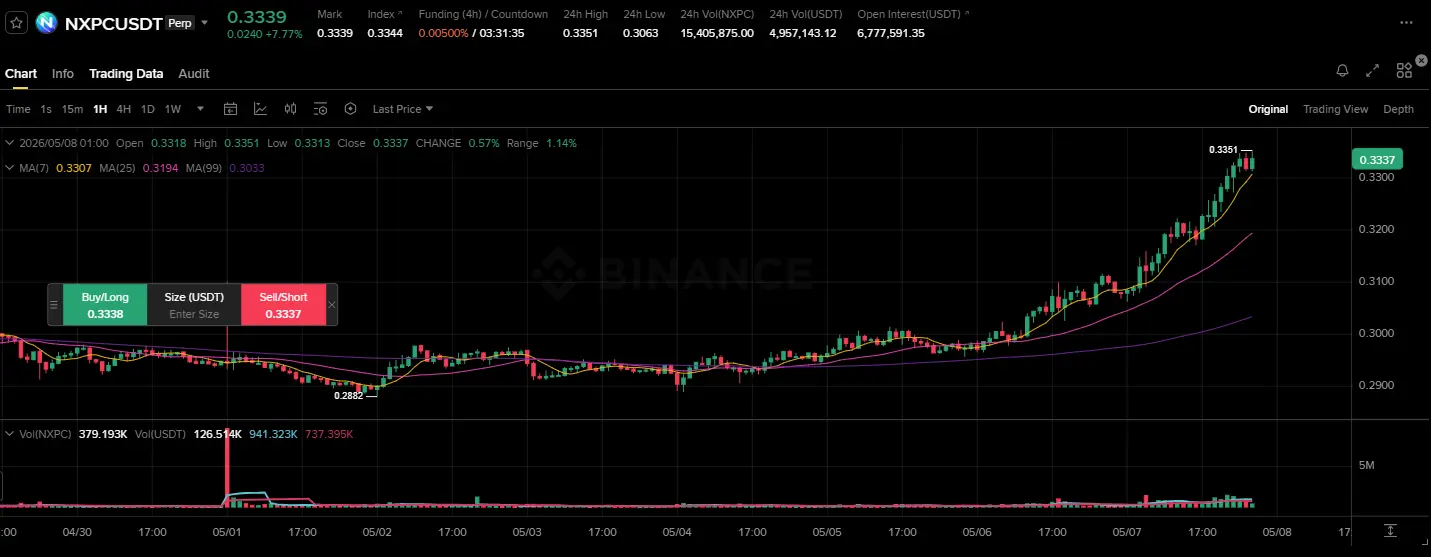Click the Sell/Short 0.3337 button
Image resolution: width=1431 pixels, height=557 pixels.
(283, 305)
